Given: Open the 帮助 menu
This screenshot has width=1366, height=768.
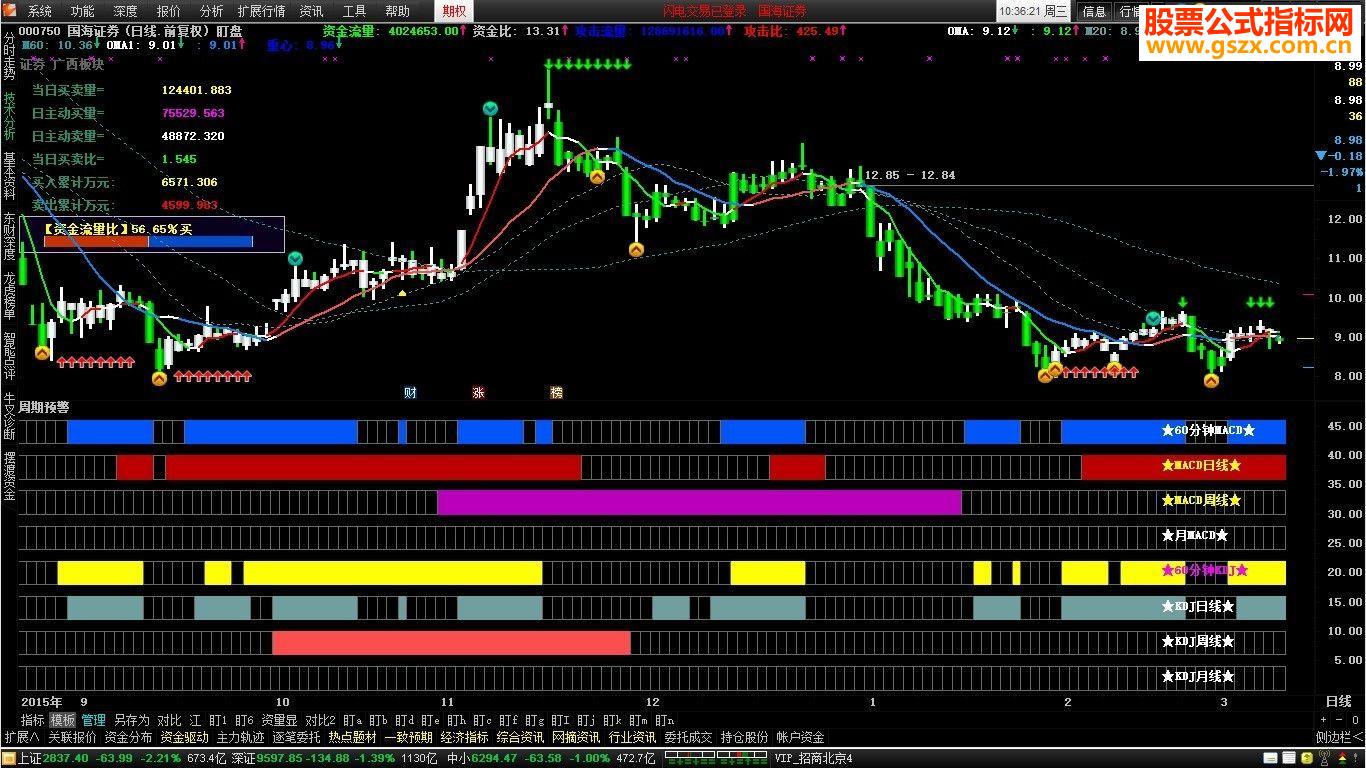Looking at the screenshot, I should coord(397,11).
